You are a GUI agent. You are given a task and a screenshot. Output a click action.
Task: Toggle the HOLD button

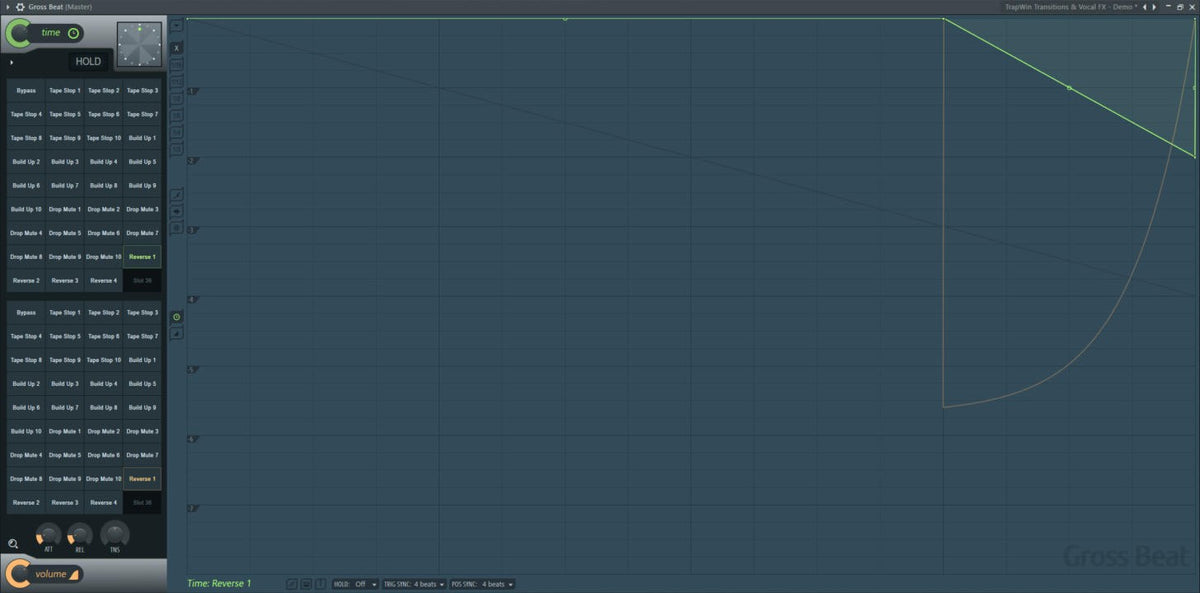click(x=88, y=61)
